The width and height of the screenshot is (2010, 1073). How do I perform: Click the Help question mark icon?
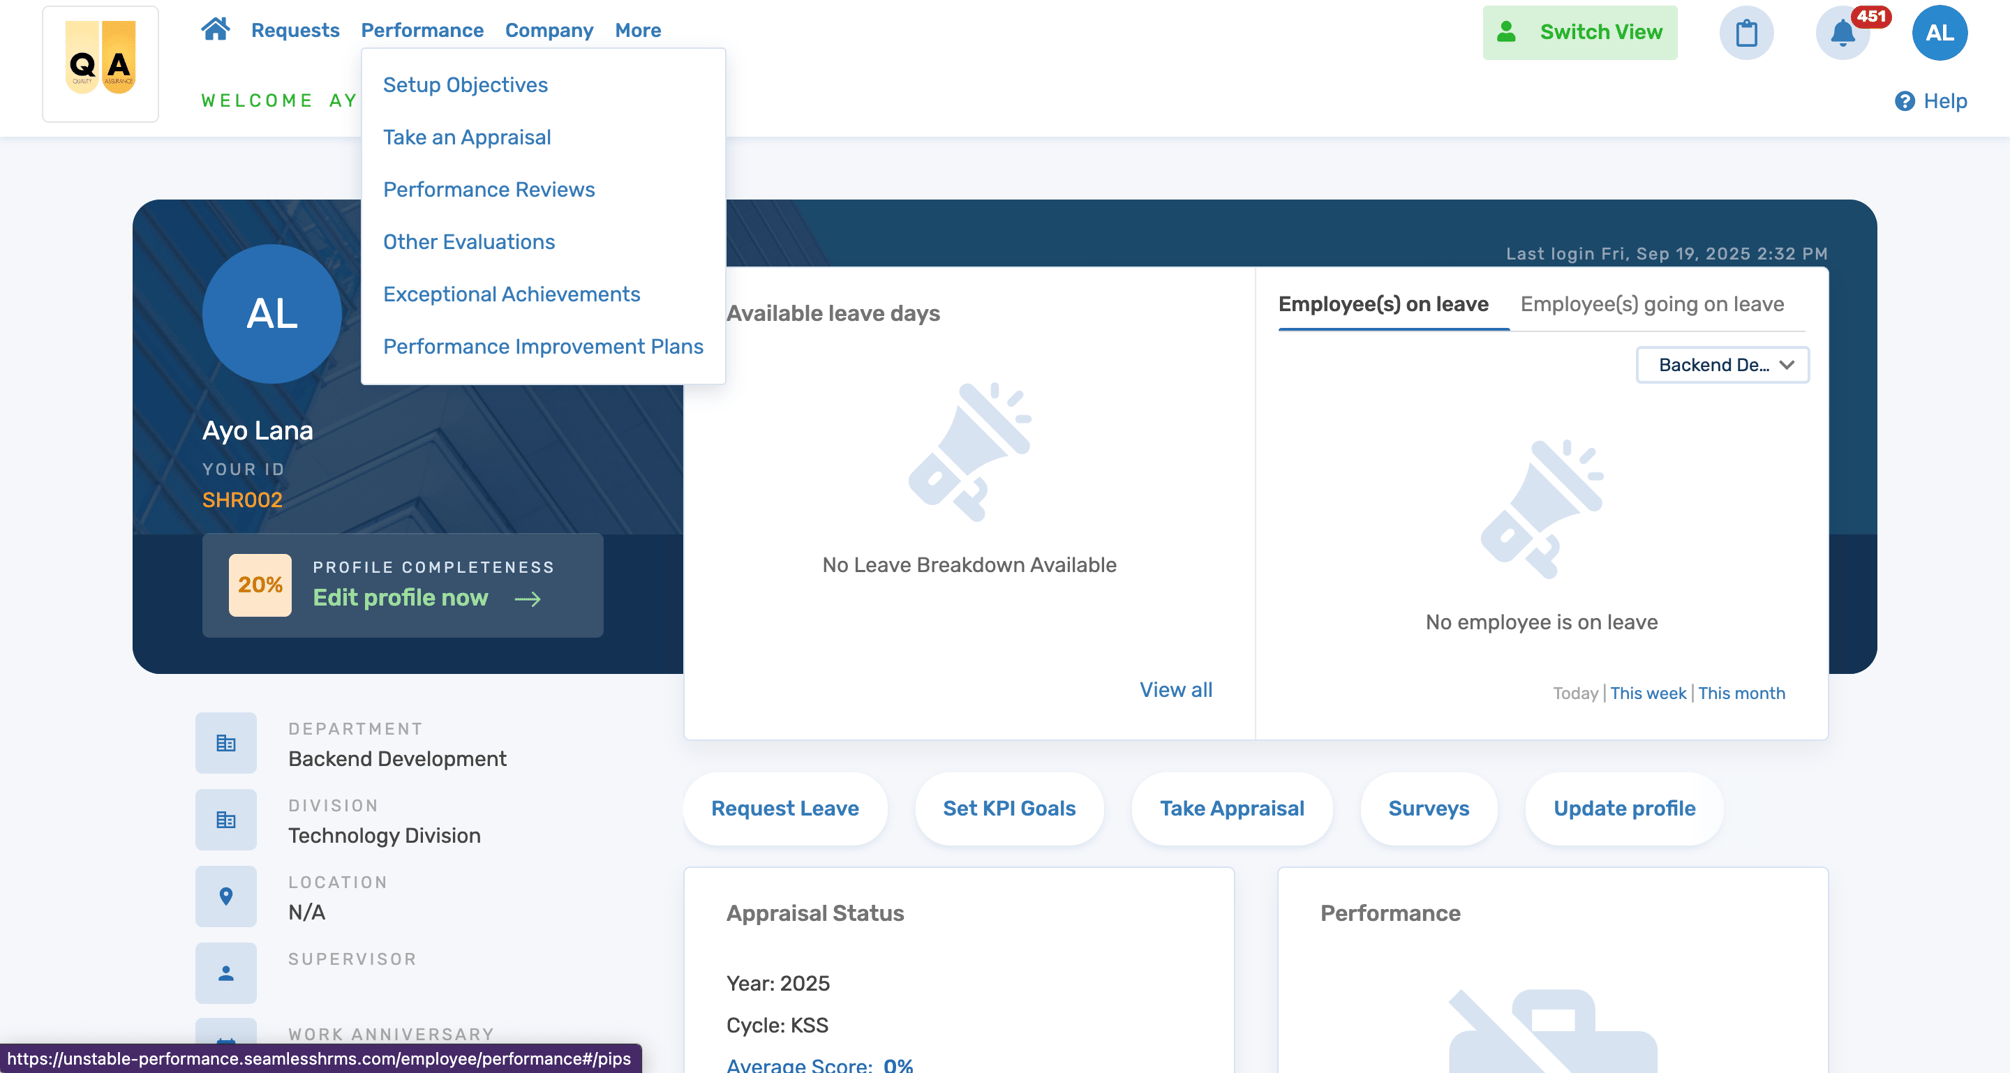(x=1904, y=101)
